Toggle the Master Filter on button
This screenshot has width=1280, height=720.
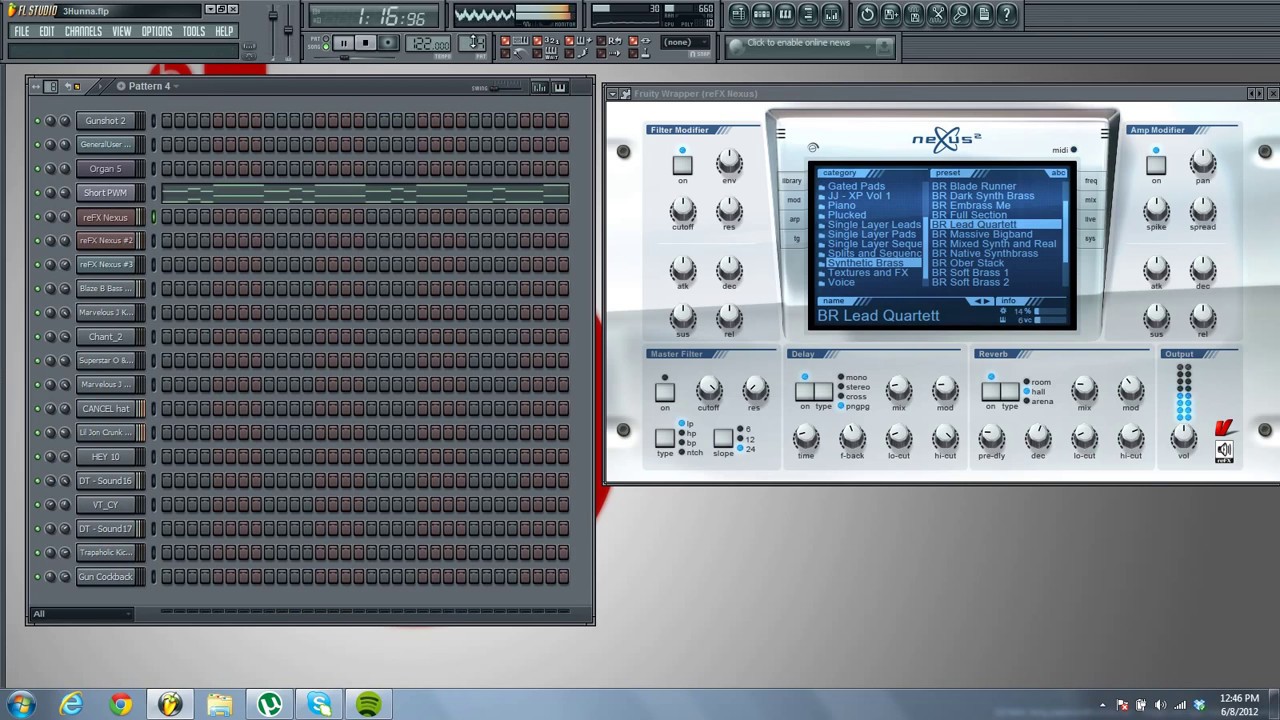click(x=665, y=391)
